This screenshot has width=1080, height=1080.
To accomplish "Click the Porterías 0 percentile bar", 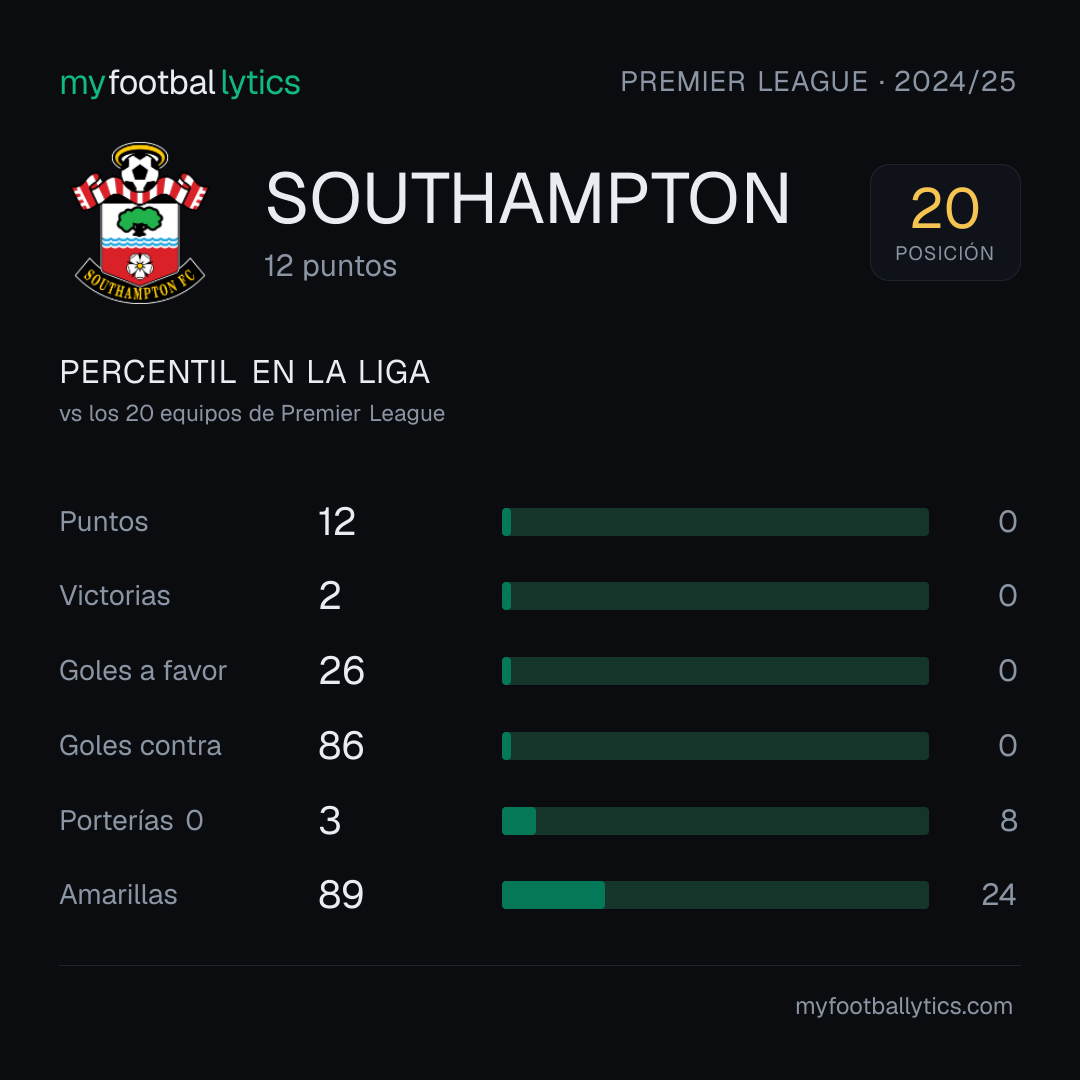I will point(715,821).
